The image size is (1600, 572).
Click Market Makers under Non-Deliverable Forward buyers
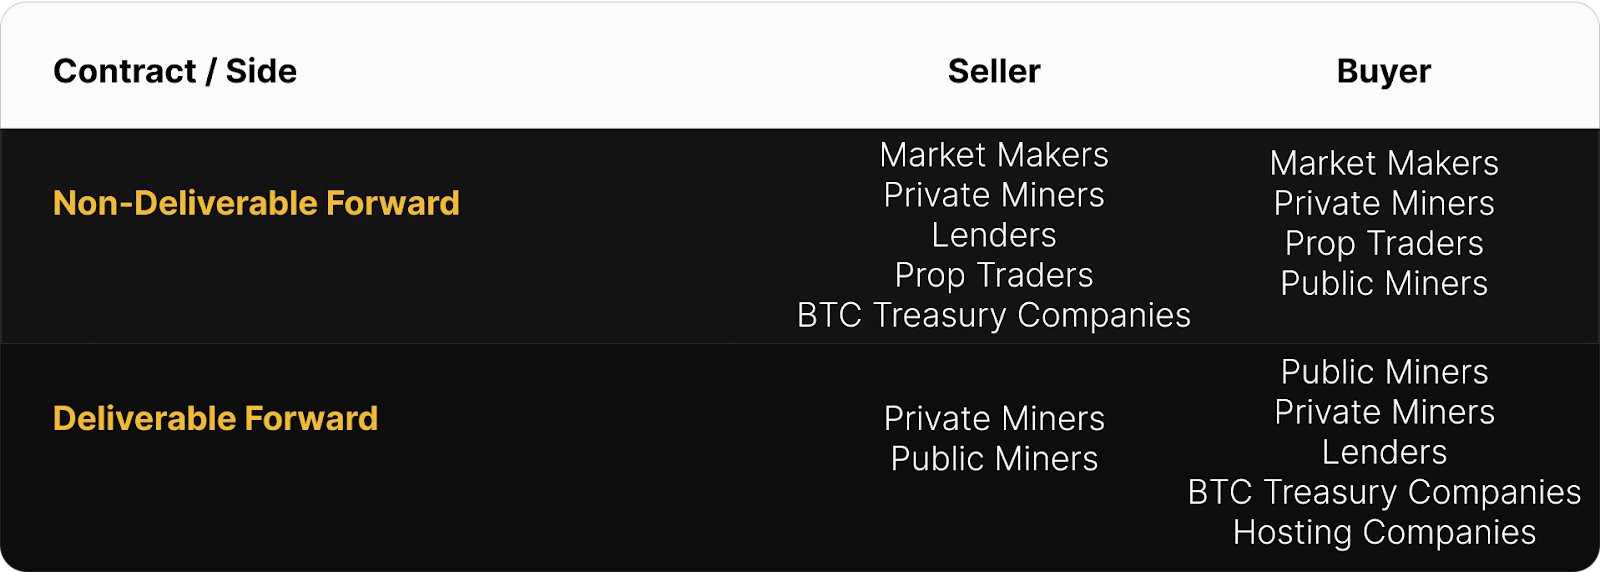tap(1384, 163)
